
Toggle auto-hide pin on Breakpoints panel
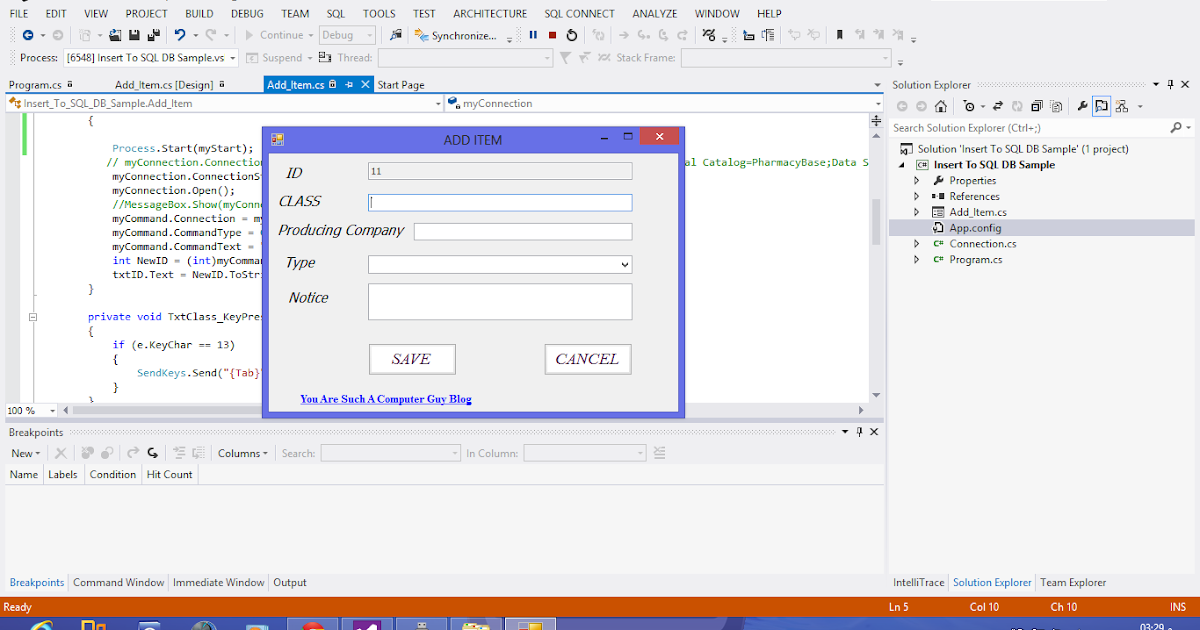point(859,432)
